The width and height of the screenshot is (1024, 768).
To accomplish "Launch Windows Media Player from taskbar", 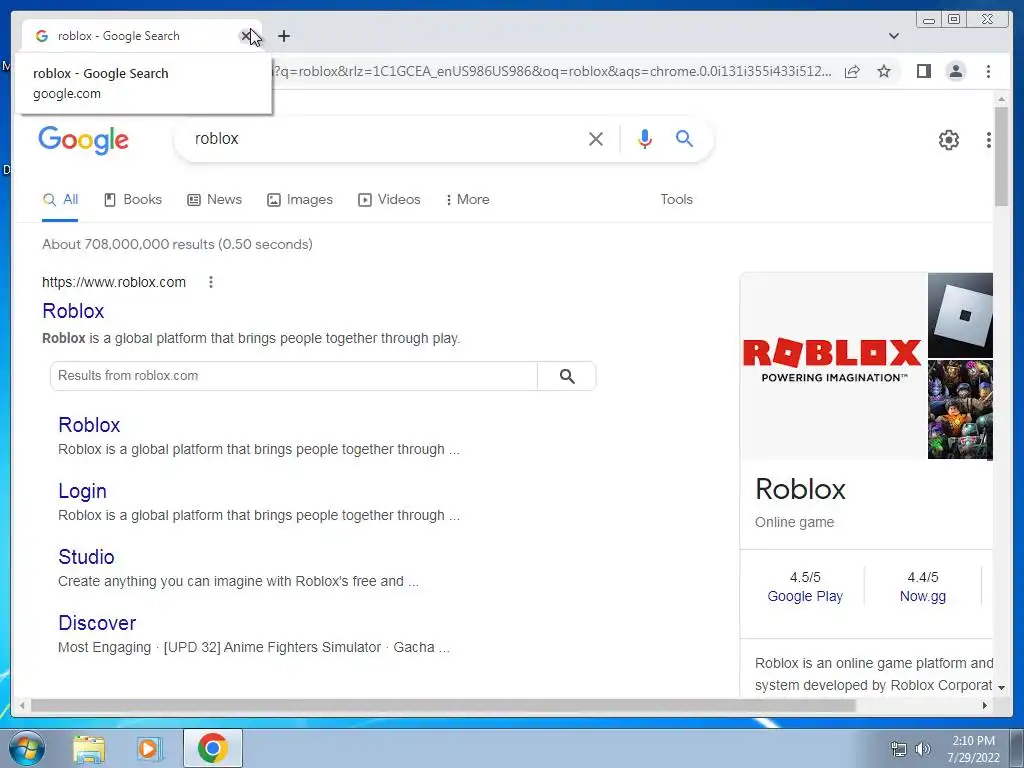I will pos(149,748).
